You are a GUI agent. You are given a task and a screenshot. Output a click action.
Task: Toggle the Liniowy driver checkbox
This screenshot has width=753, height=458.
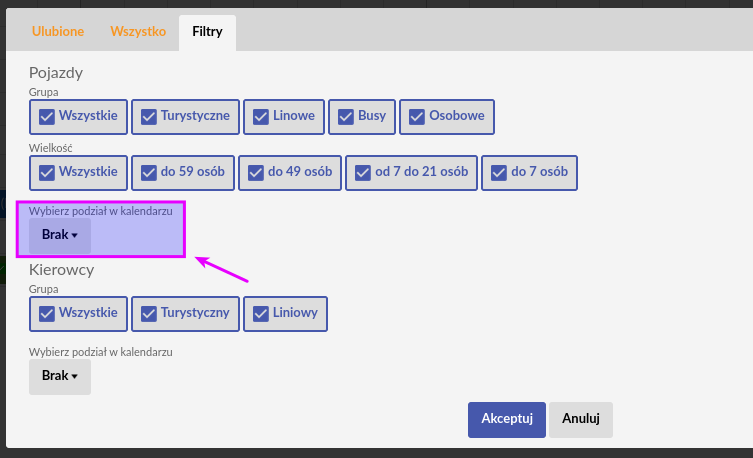[285, 314]
